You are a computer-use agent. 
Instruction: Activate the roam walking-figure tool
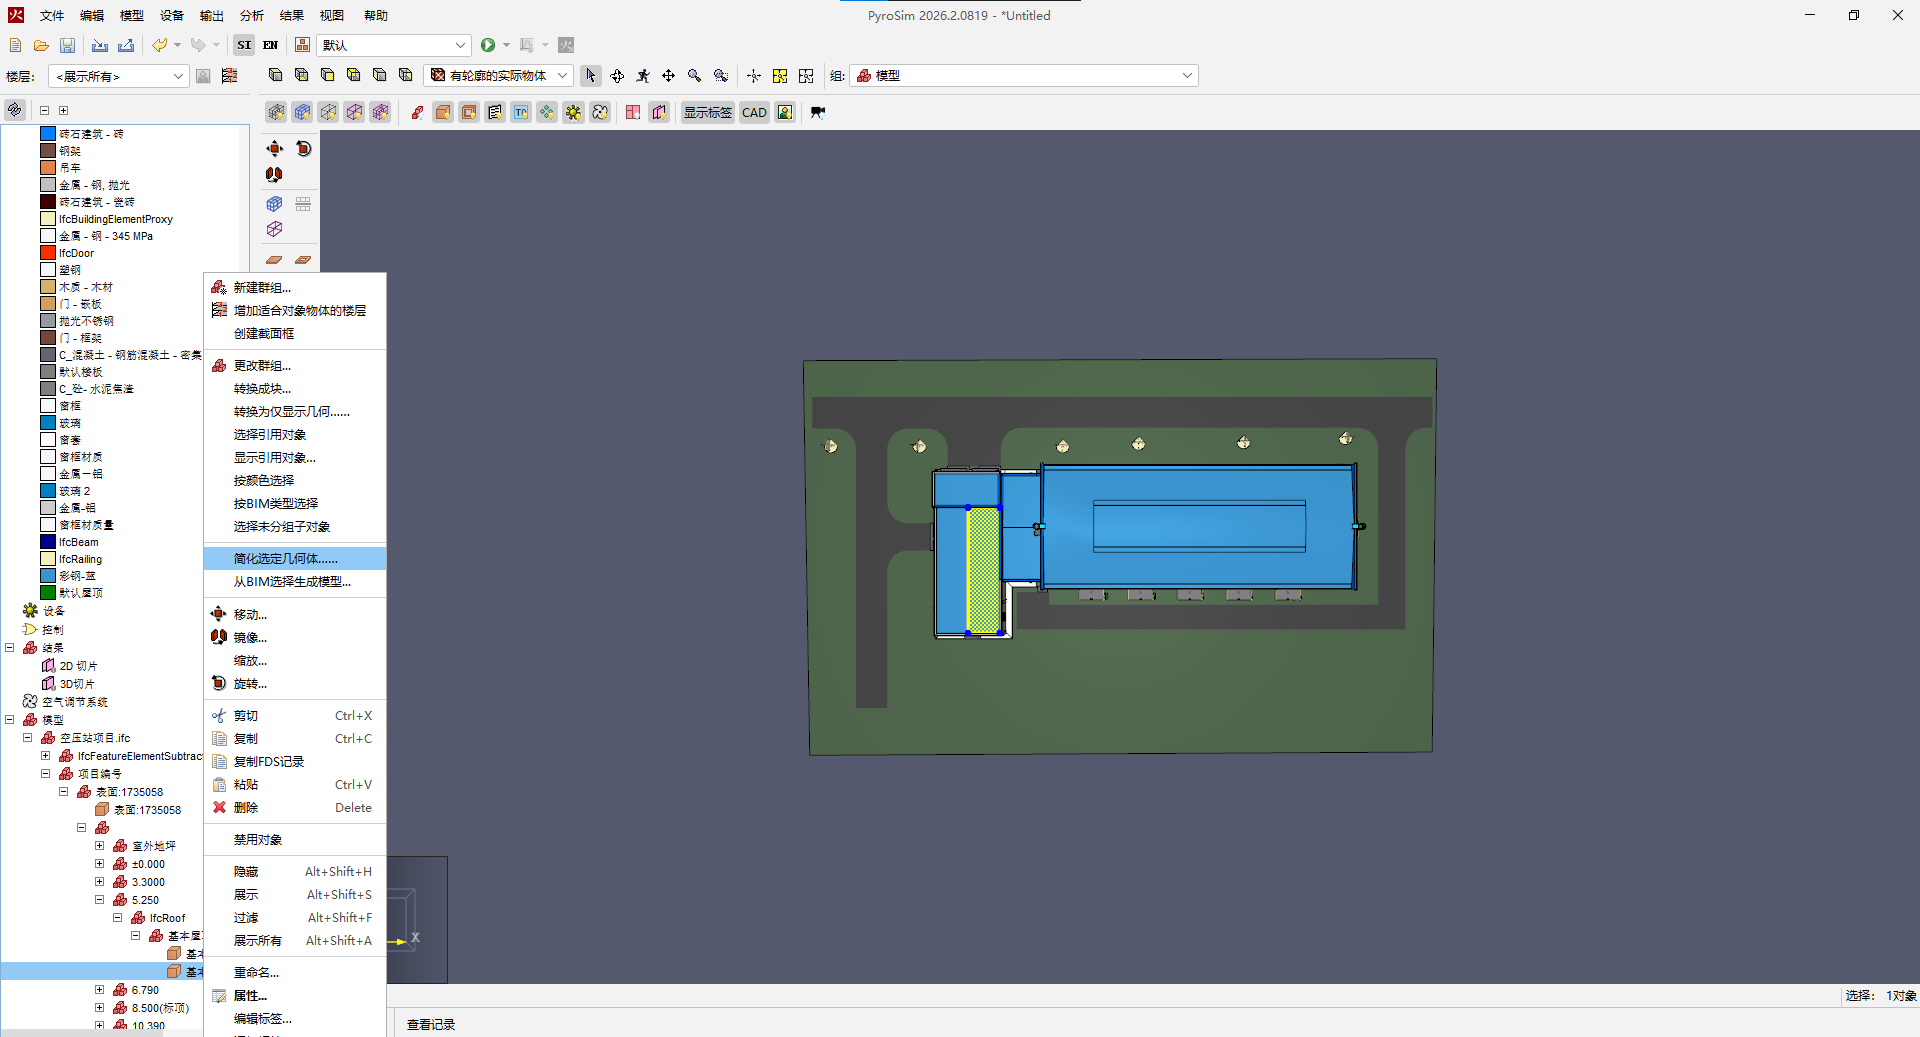tap(643, 76)
